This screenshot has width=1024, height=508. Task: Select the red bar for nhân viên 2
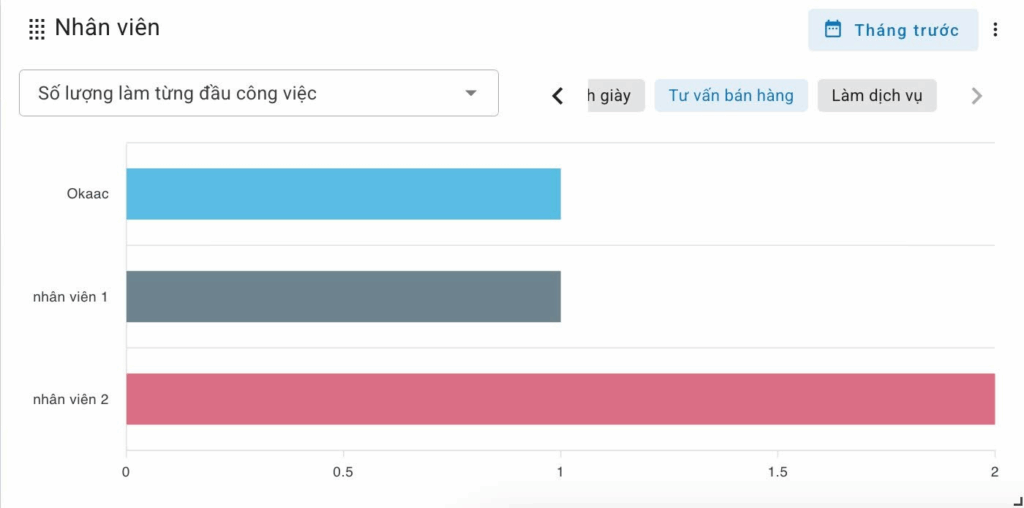pyautogui.click(x=560, y=399)
